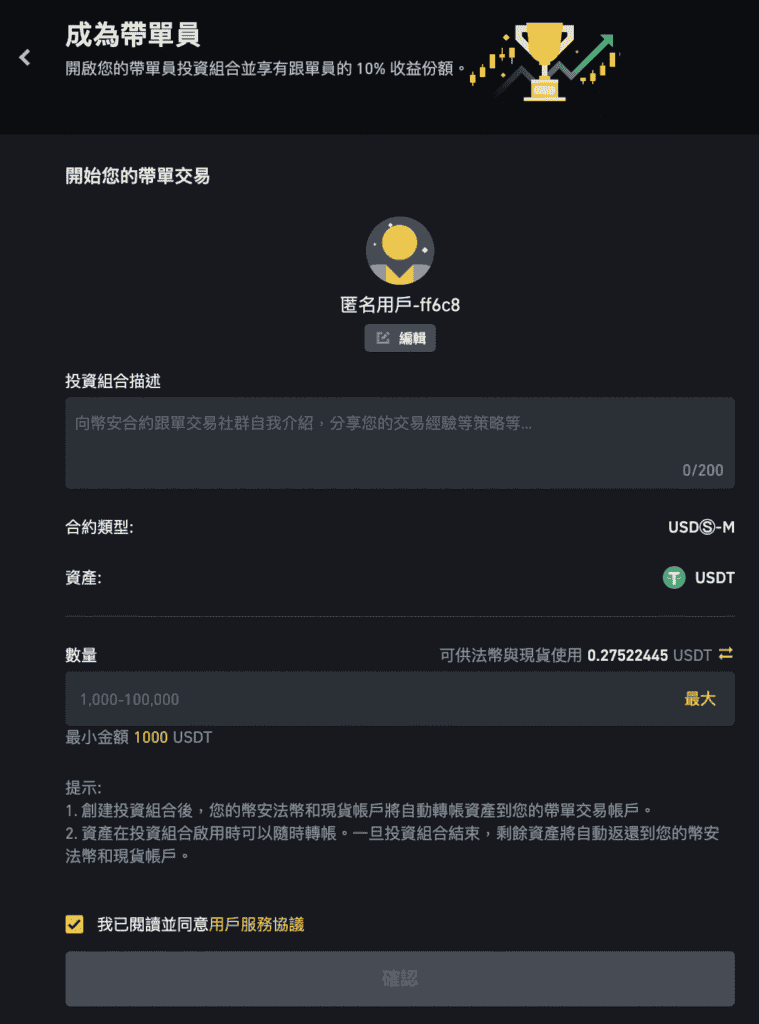Screen dimensions: 759x1024
Task: Go back using the left chevron arrow
Action: coord(25,57)
